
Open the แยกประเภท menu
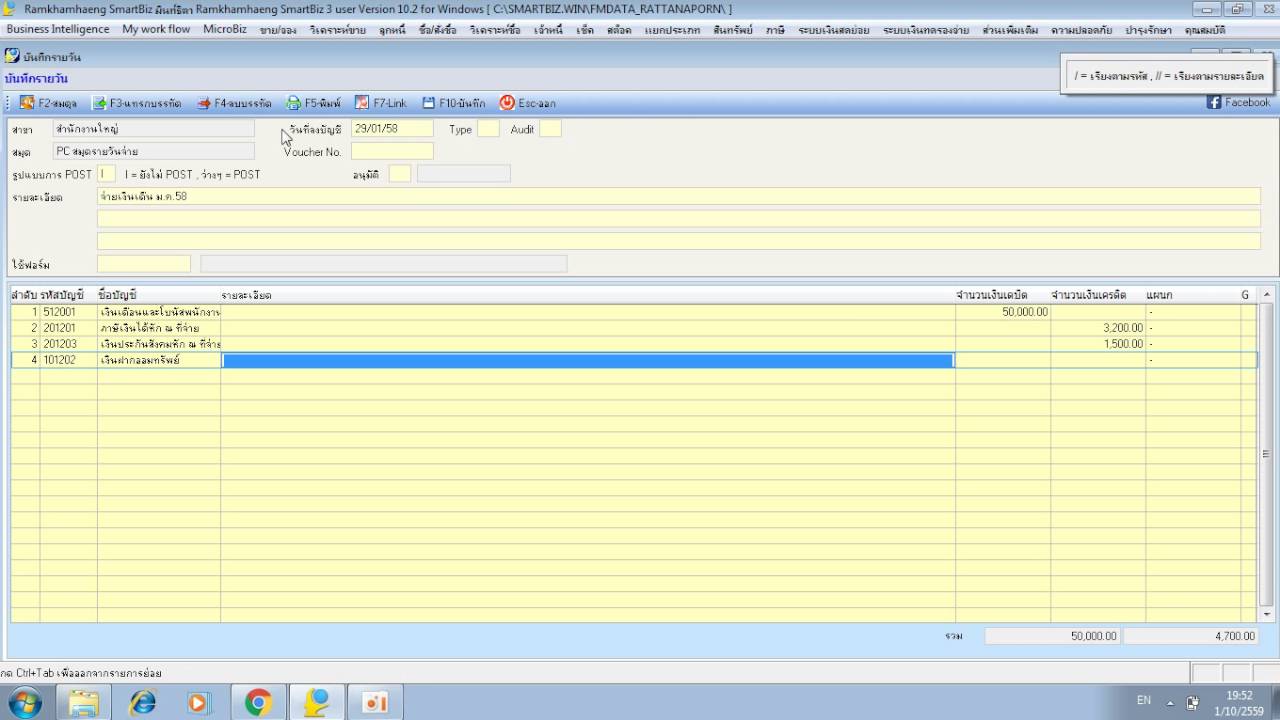[x=672, y=30]
